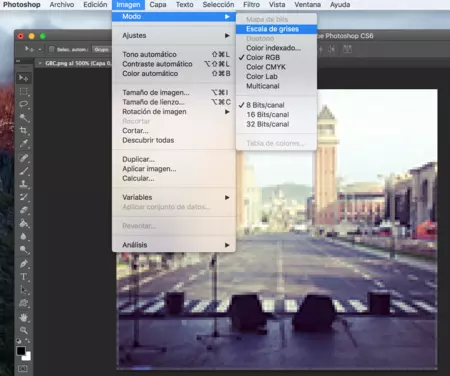Select Color indexado mode

(276, 48)
